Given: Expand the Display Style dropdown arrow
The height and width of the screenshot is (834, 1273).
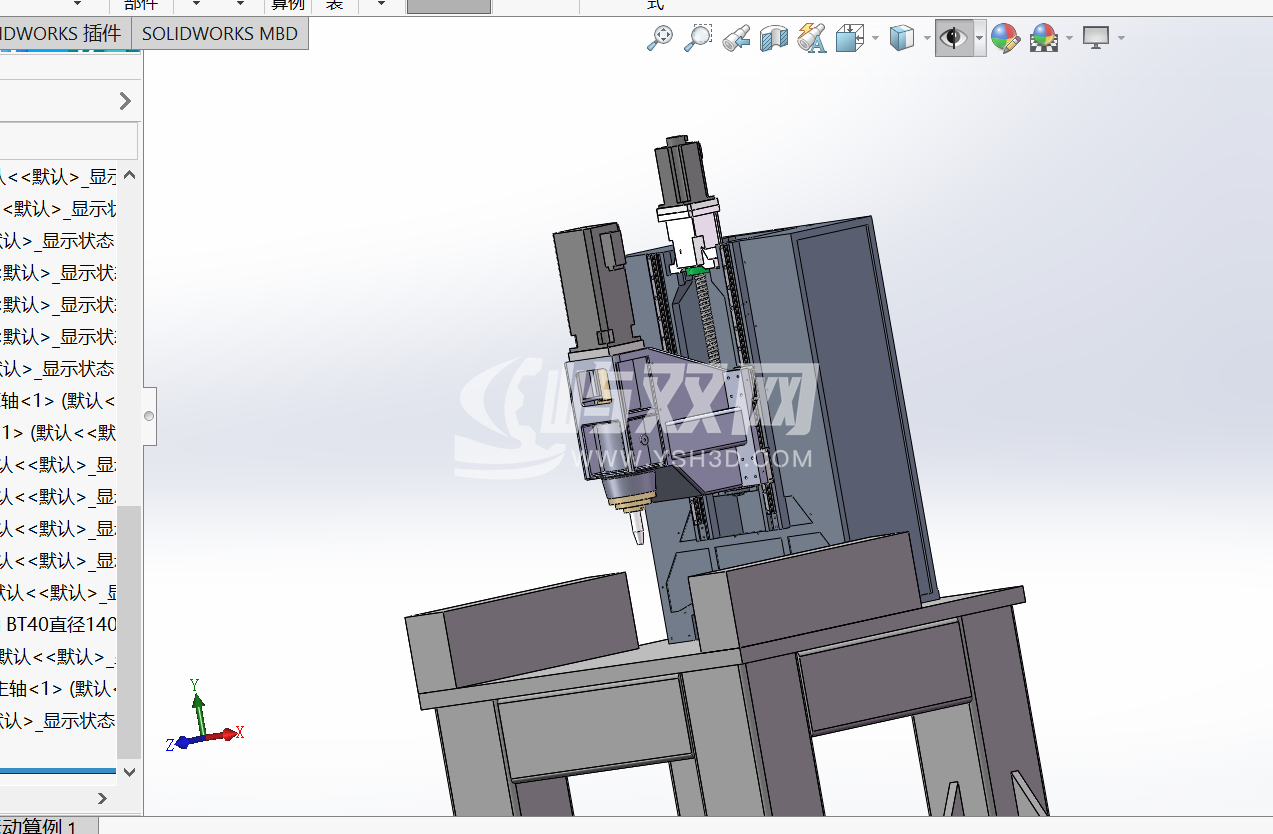Looking at the screenshot, I should pos(927,38).
